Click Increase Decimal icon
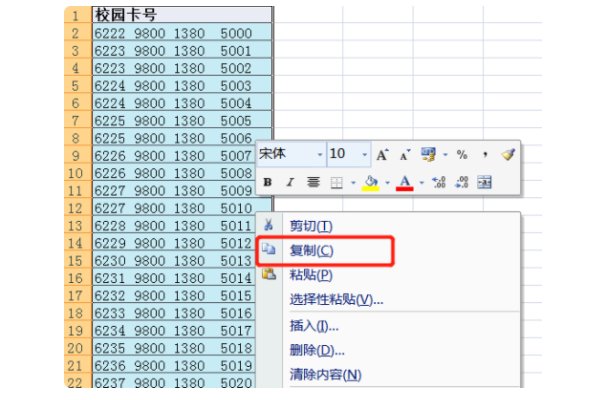This screenshot has width=600, height=400. tap(439, 182)
